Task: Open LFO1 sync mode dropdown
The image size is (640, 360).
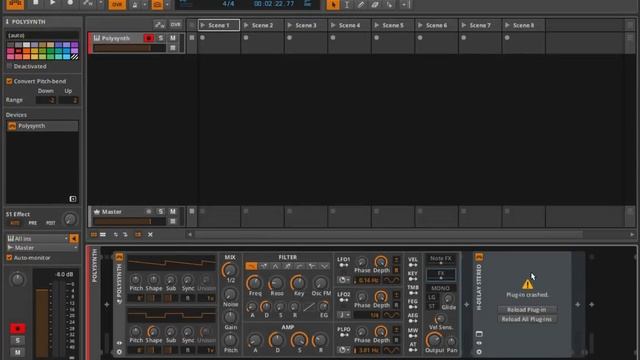Action: (344, 280)
